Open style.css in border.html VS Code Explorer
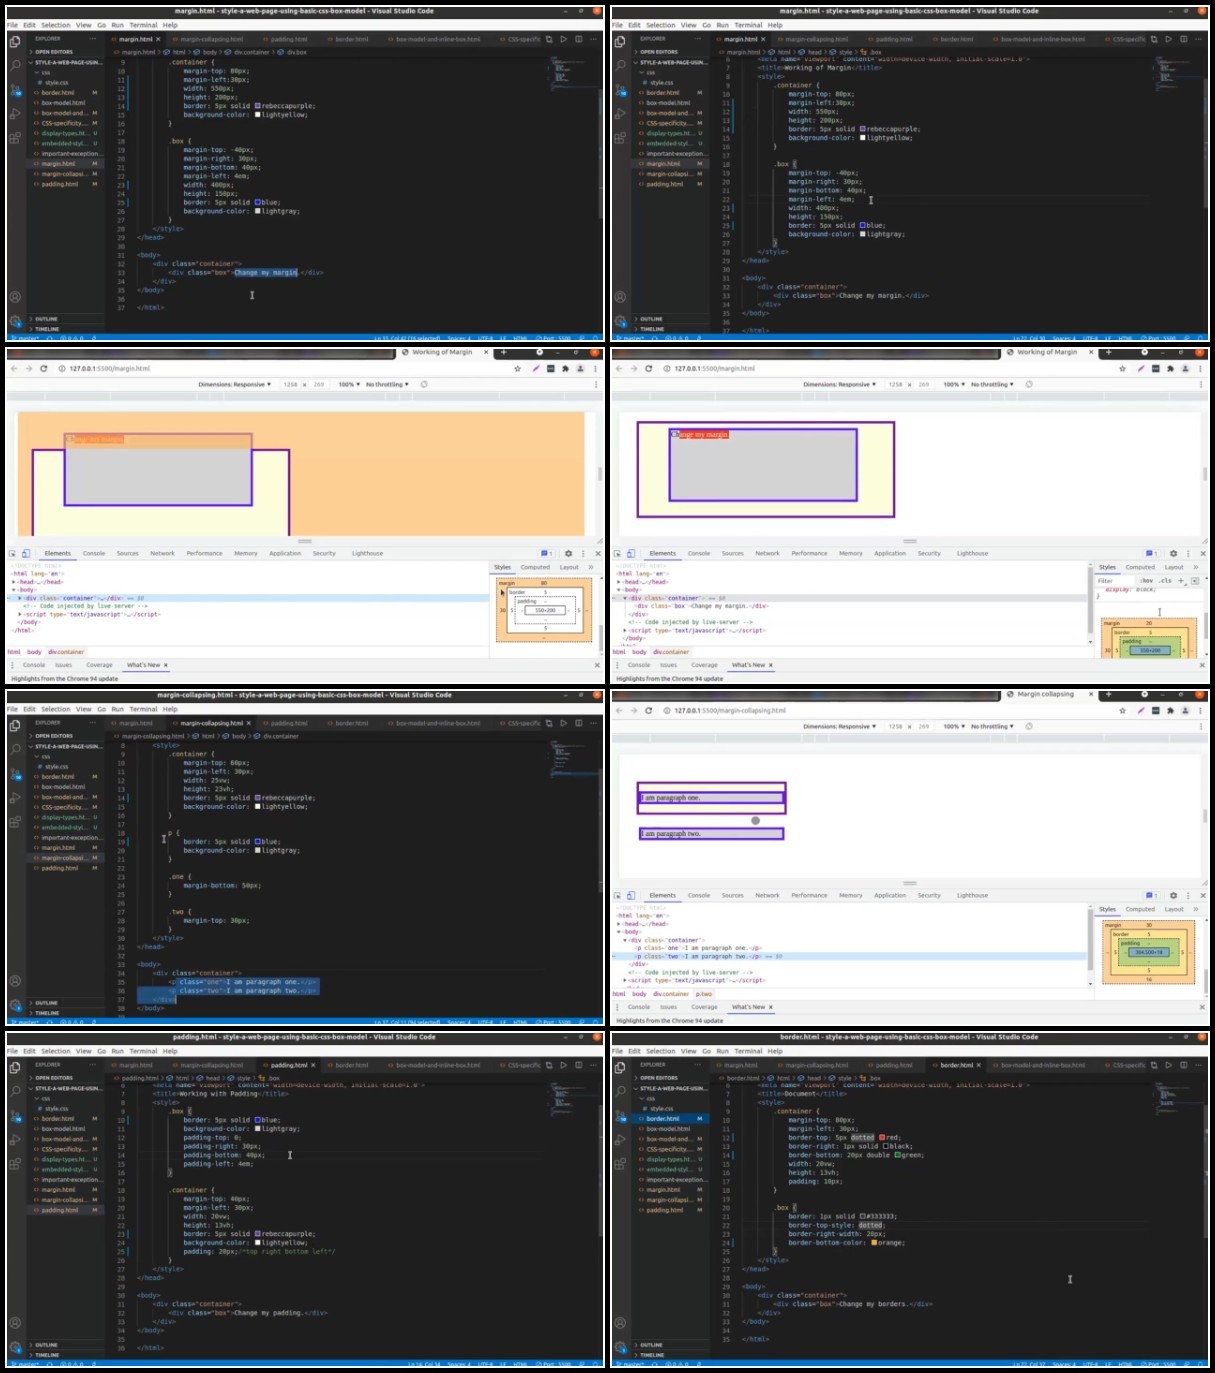 point(662,1109)
